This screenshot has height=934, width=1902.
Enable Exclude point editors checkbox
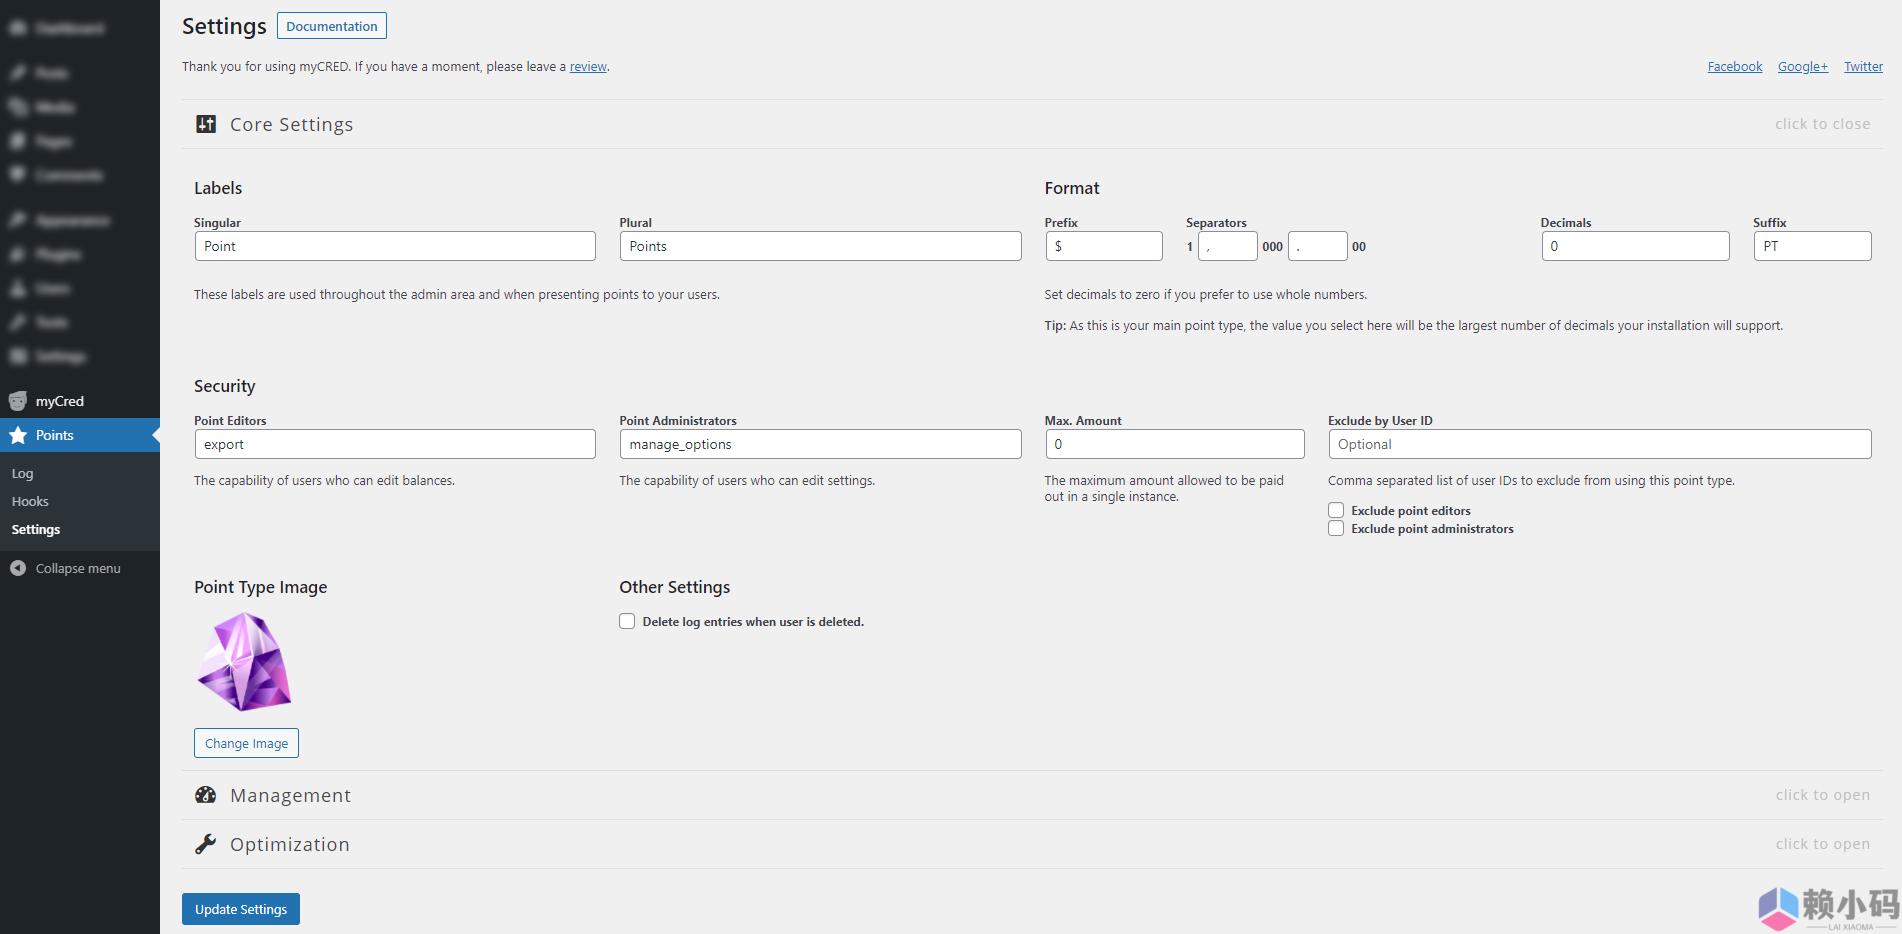(x=1336, y=510)
